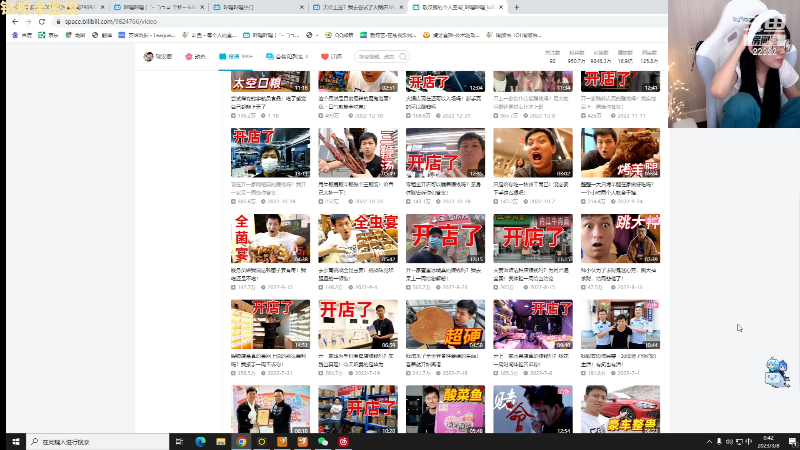Toggle the 中 input method indicator
The width and height of the screenshot is (800, 450).
(748, 442)
